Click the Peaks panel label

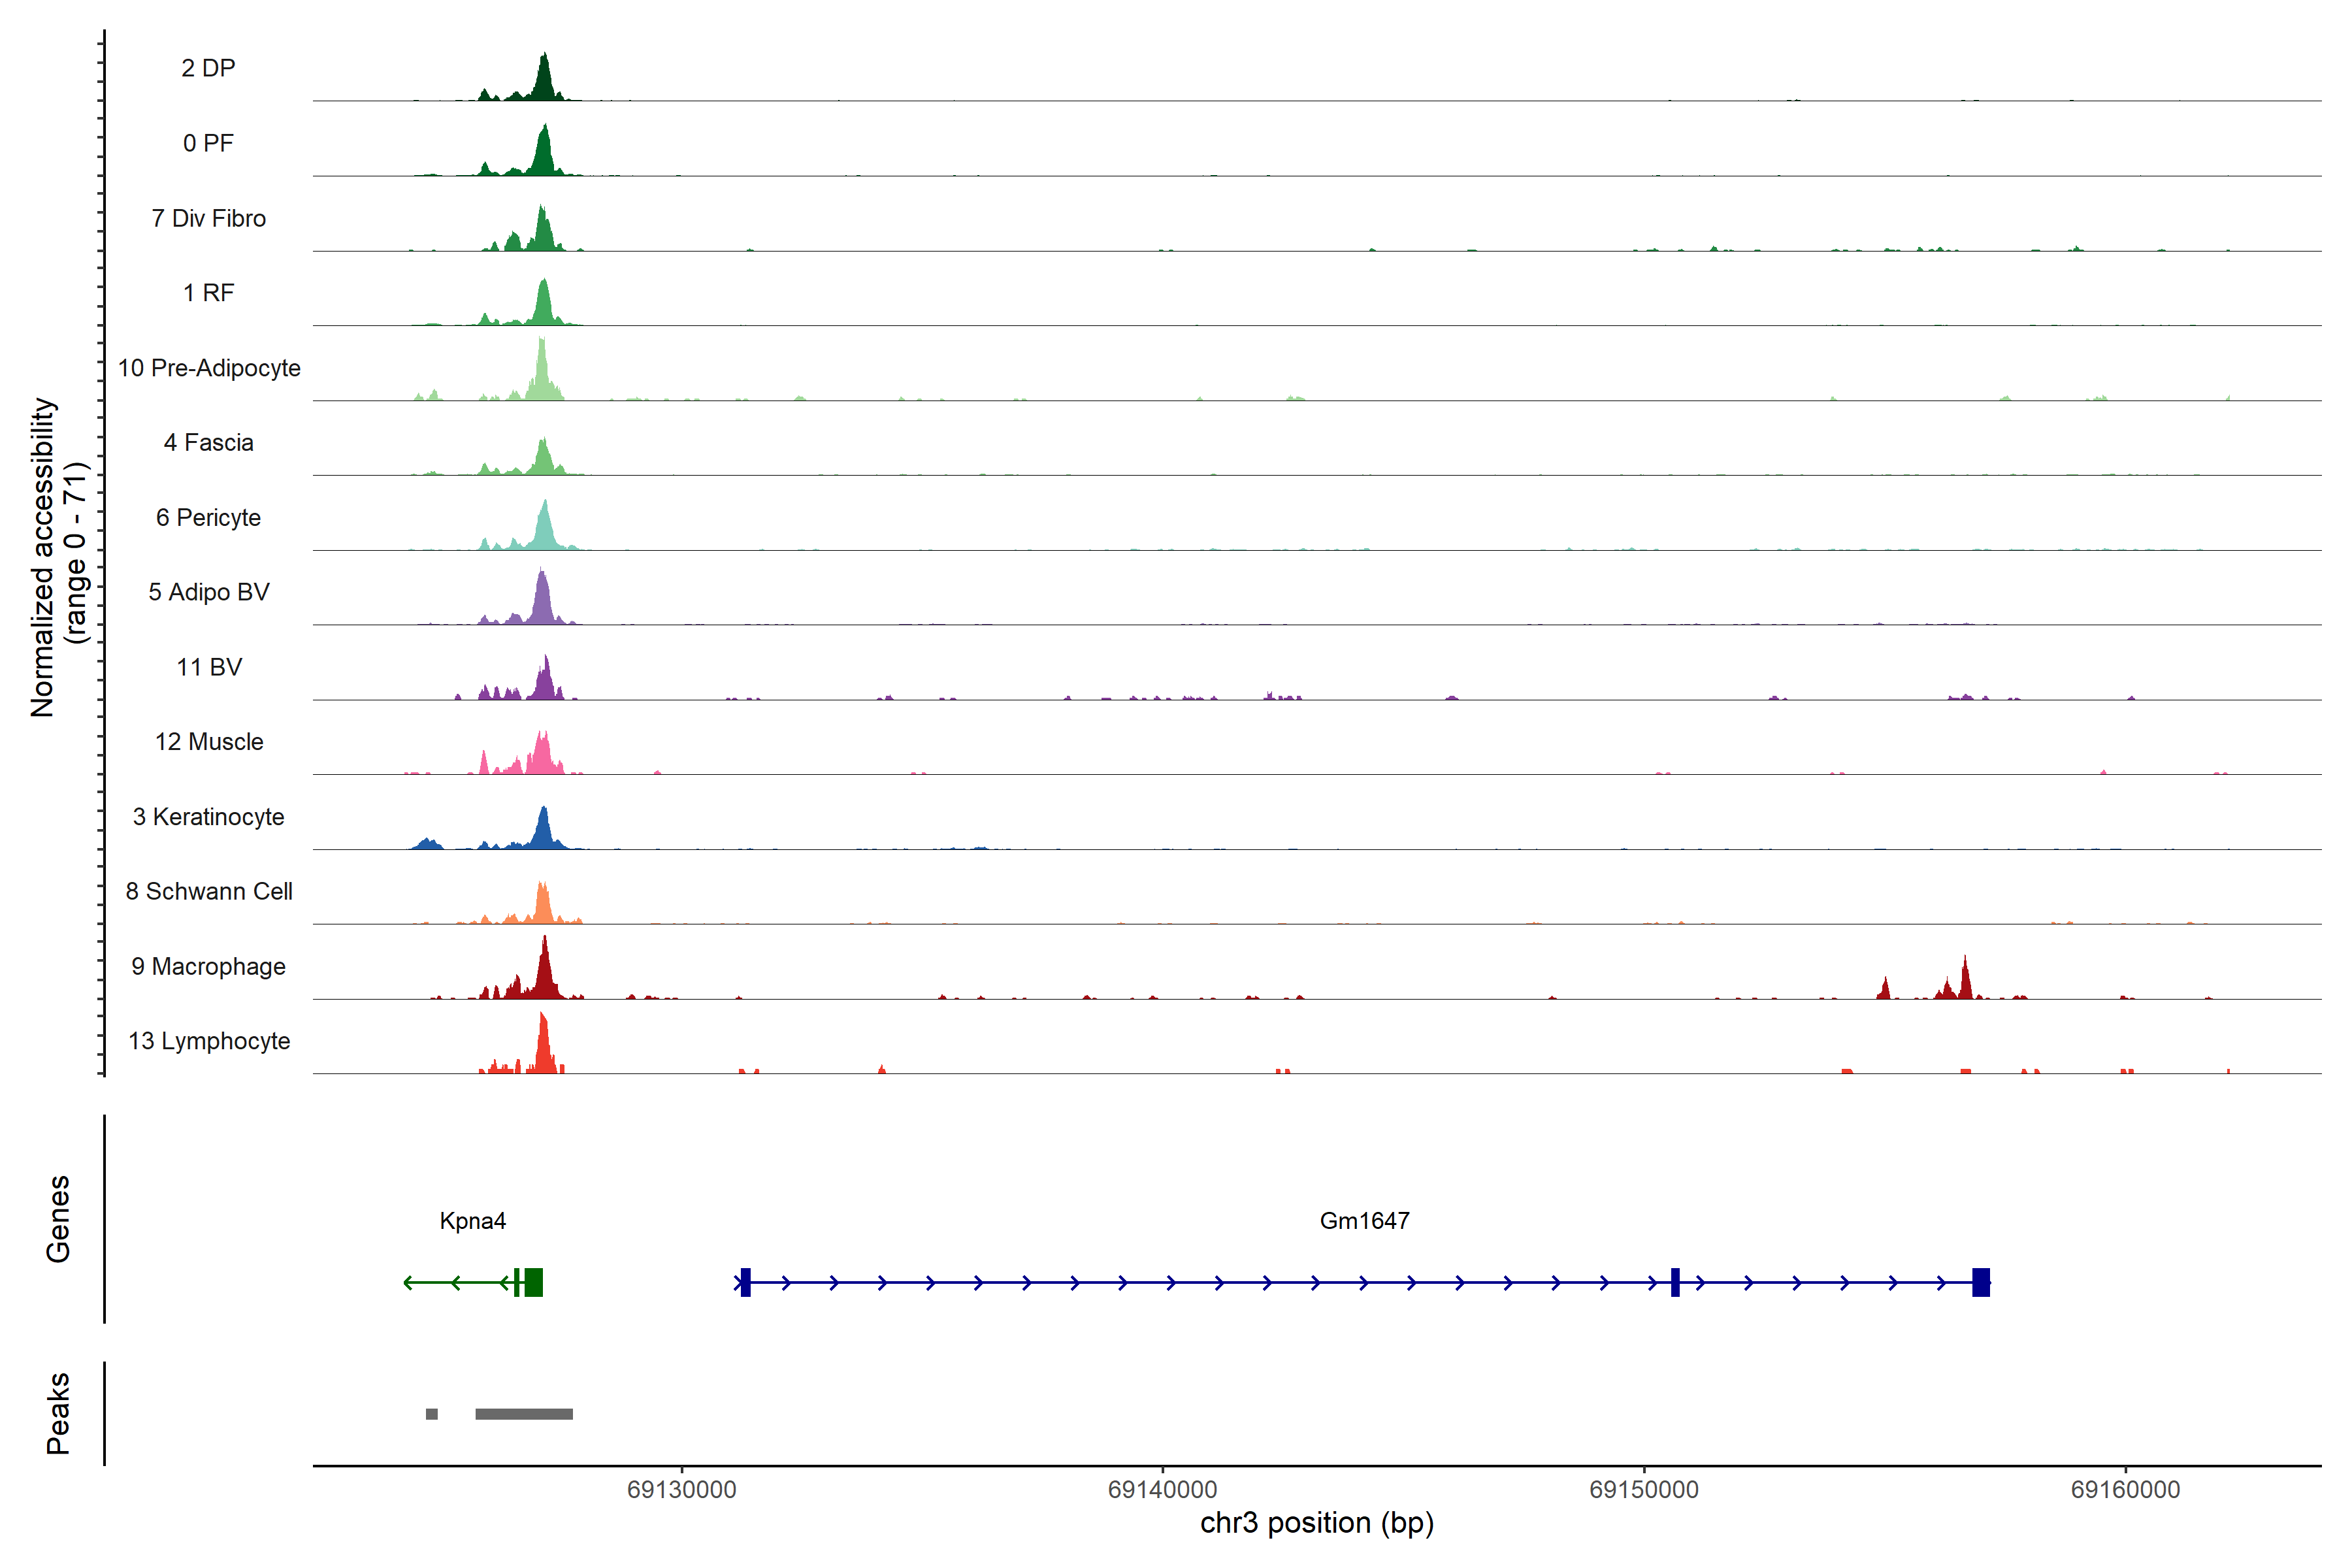click(x=58, y=1413)
